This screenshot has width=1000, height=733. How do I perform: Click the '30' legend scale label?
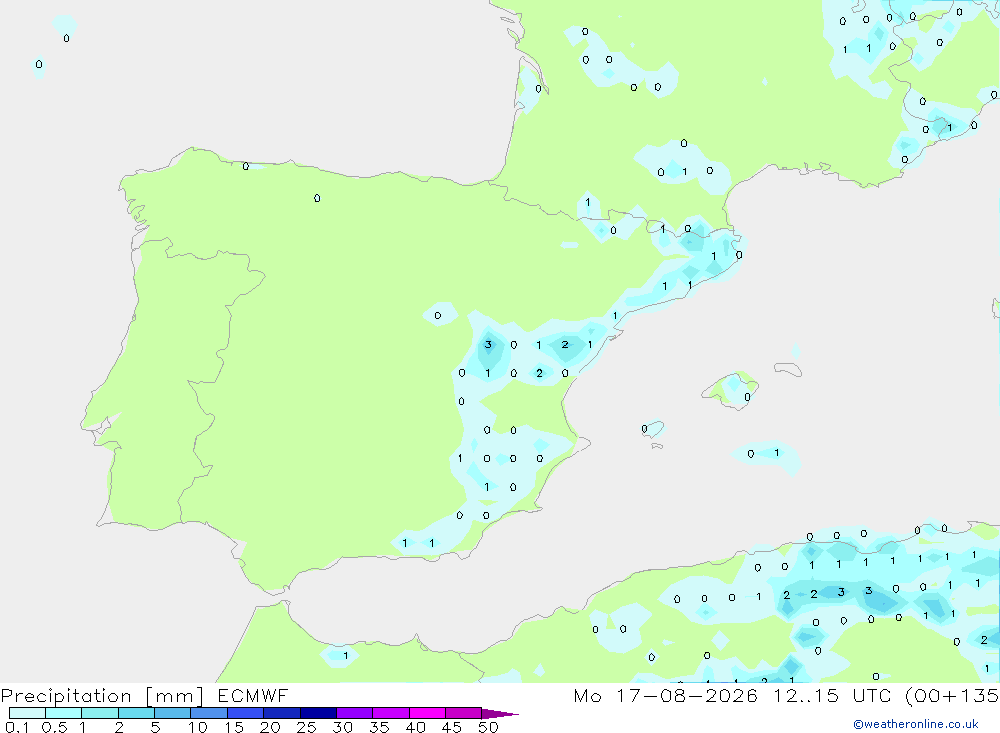pyautogui.click(x=342, y=727)
